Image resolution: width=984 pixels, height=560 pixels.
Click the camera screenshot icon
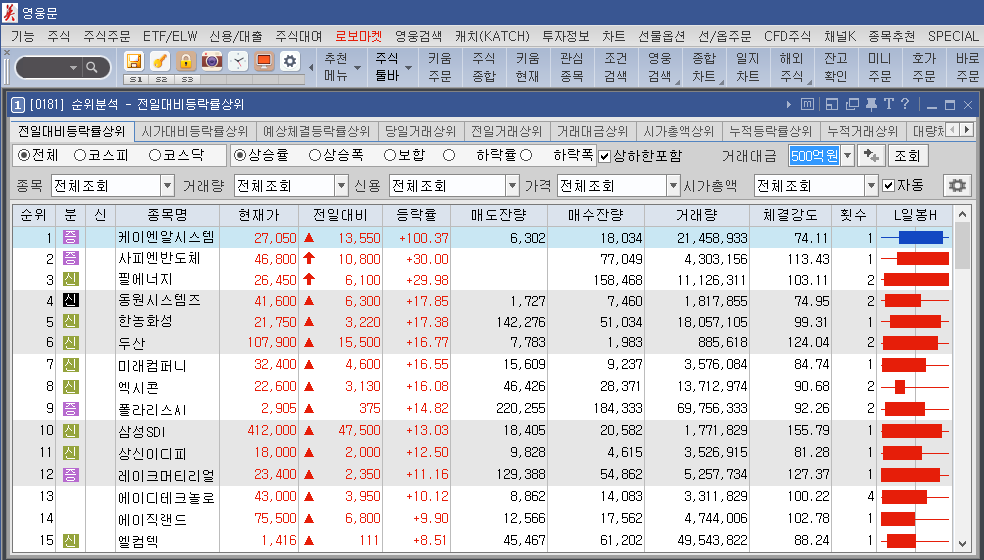click(212, 62)
